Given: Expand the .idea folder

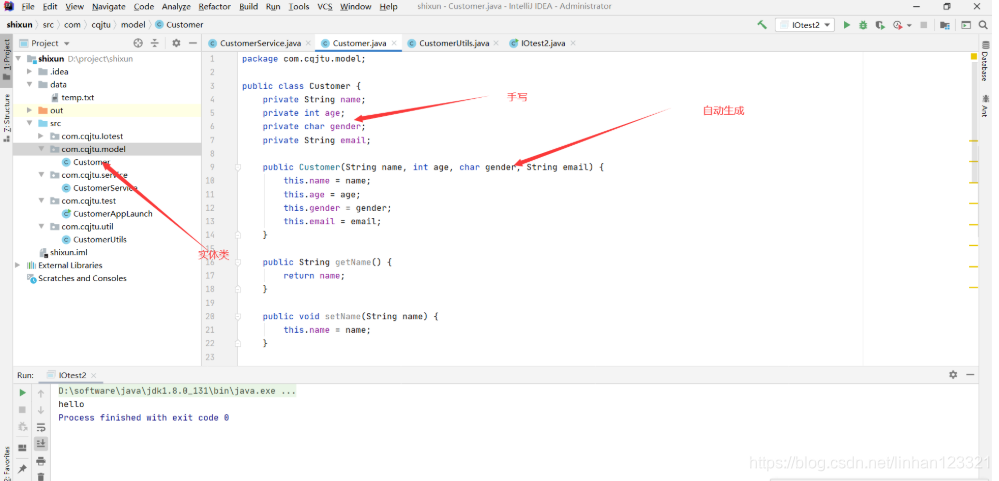Looking at the screenshot, I should pyautogui.click(x=29, y=71).
